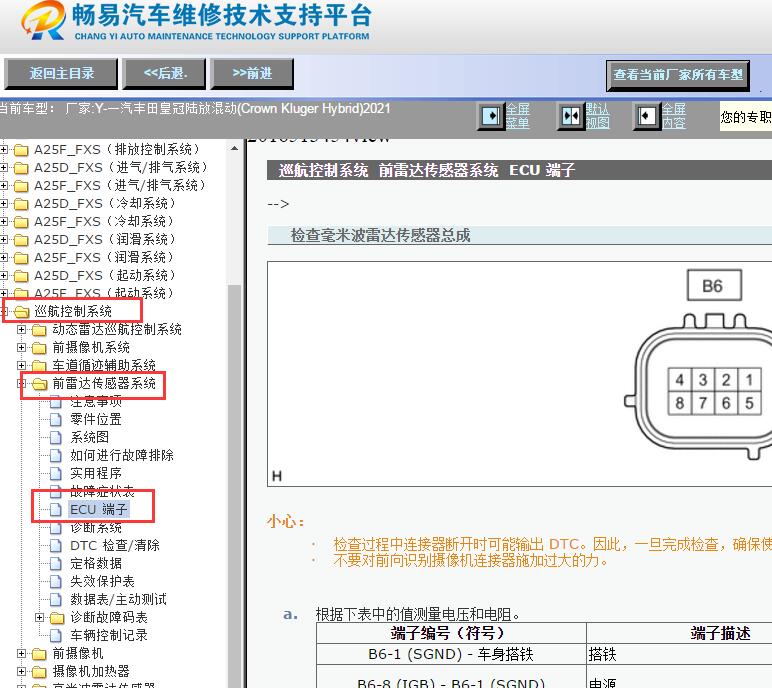This screenshot has height=688, width=772.
Task: Click folder icon of 前摄像机系统
Action: point(39,348)
